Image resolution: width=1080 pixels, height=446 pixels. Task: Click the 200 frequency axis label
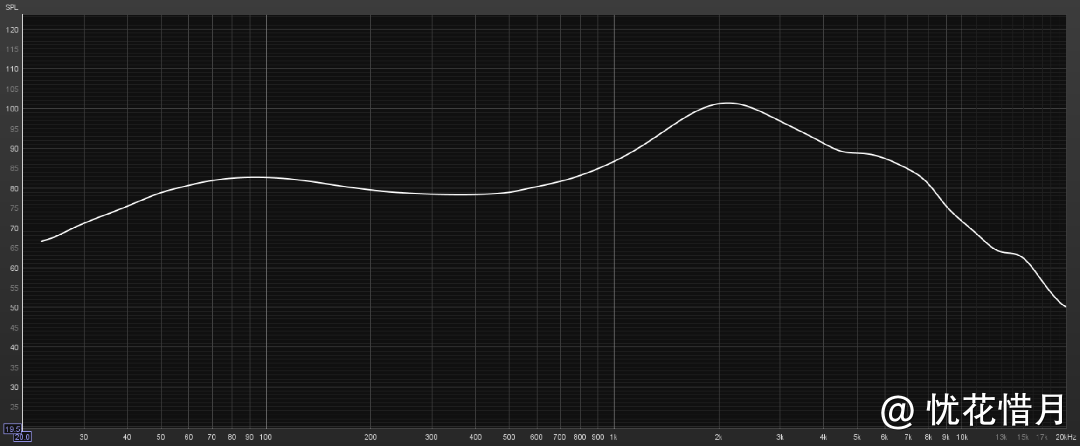371,437
